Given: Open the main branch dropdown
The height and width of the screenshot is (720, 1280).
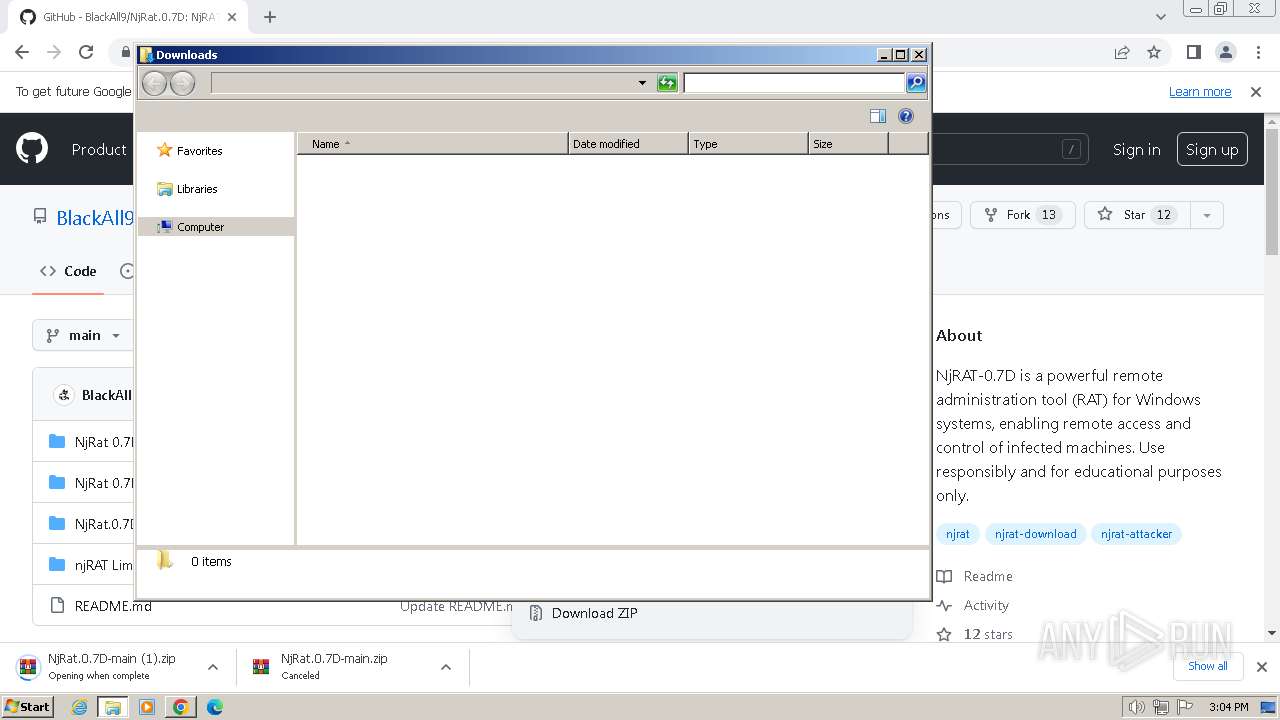Looking at the screenshot, I should point(84,335).
